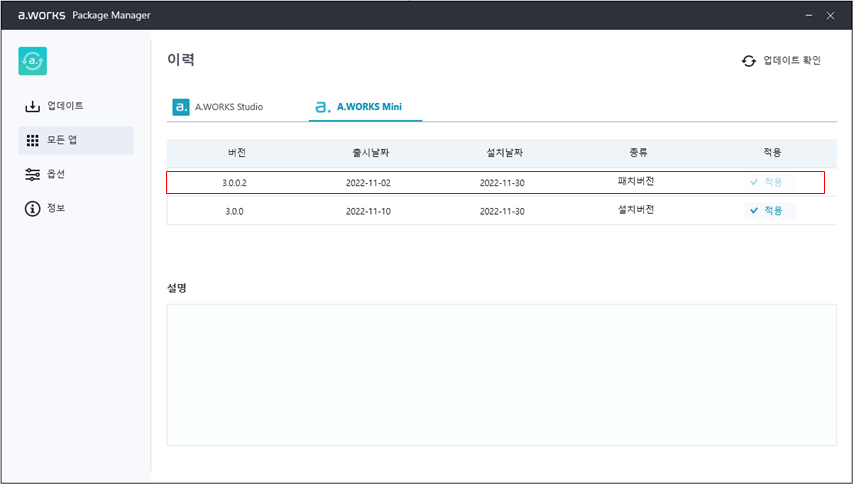Click install date in 3.0.0.2 row
Image resolution: width=854 pixels, height=485 pixels.
coord(502,183)
